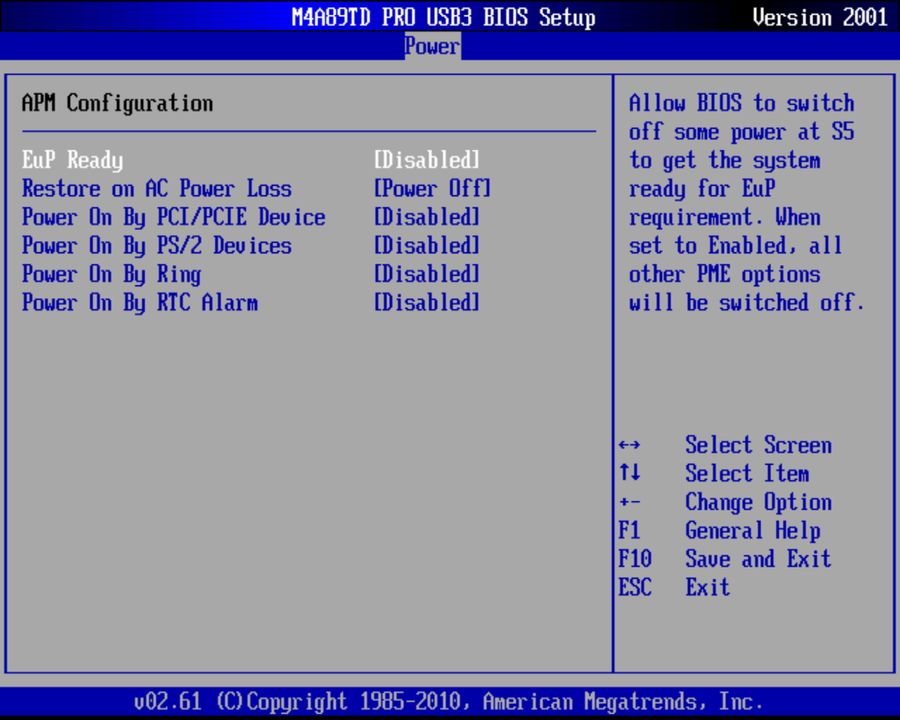Open the EuP Ready setting dropdown
This screenshot has width=900, height=720.
72,160
